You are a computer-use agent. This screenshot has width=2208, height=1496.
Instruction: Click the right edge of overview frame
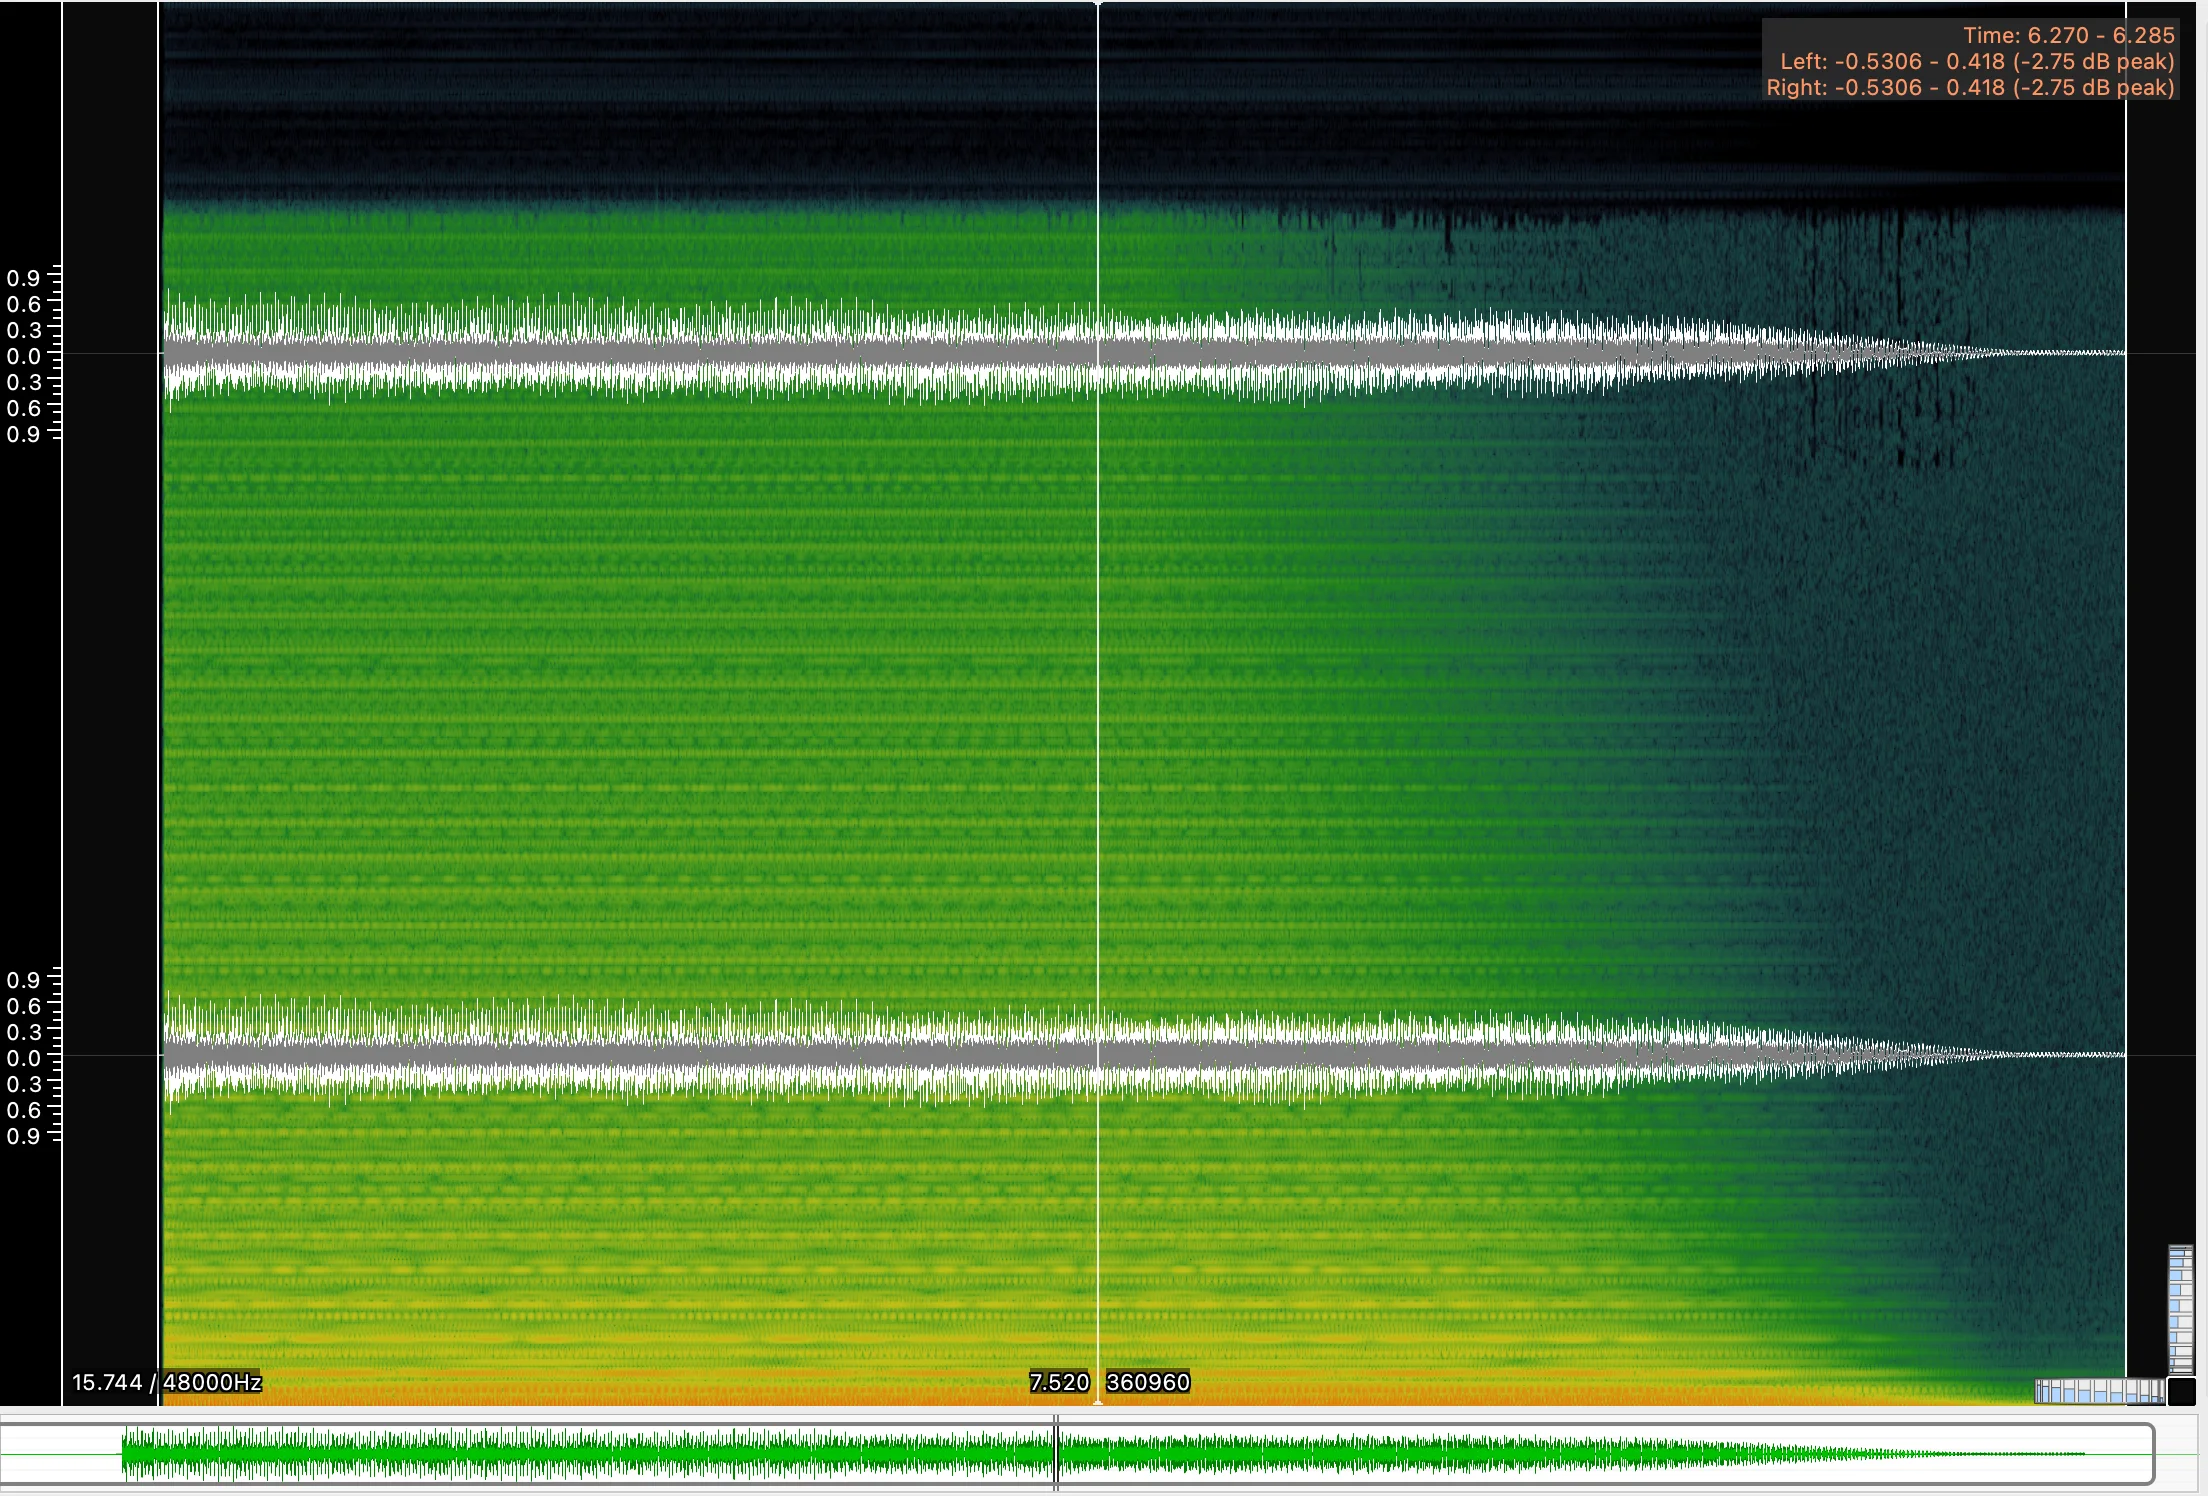point(2152,1453)
